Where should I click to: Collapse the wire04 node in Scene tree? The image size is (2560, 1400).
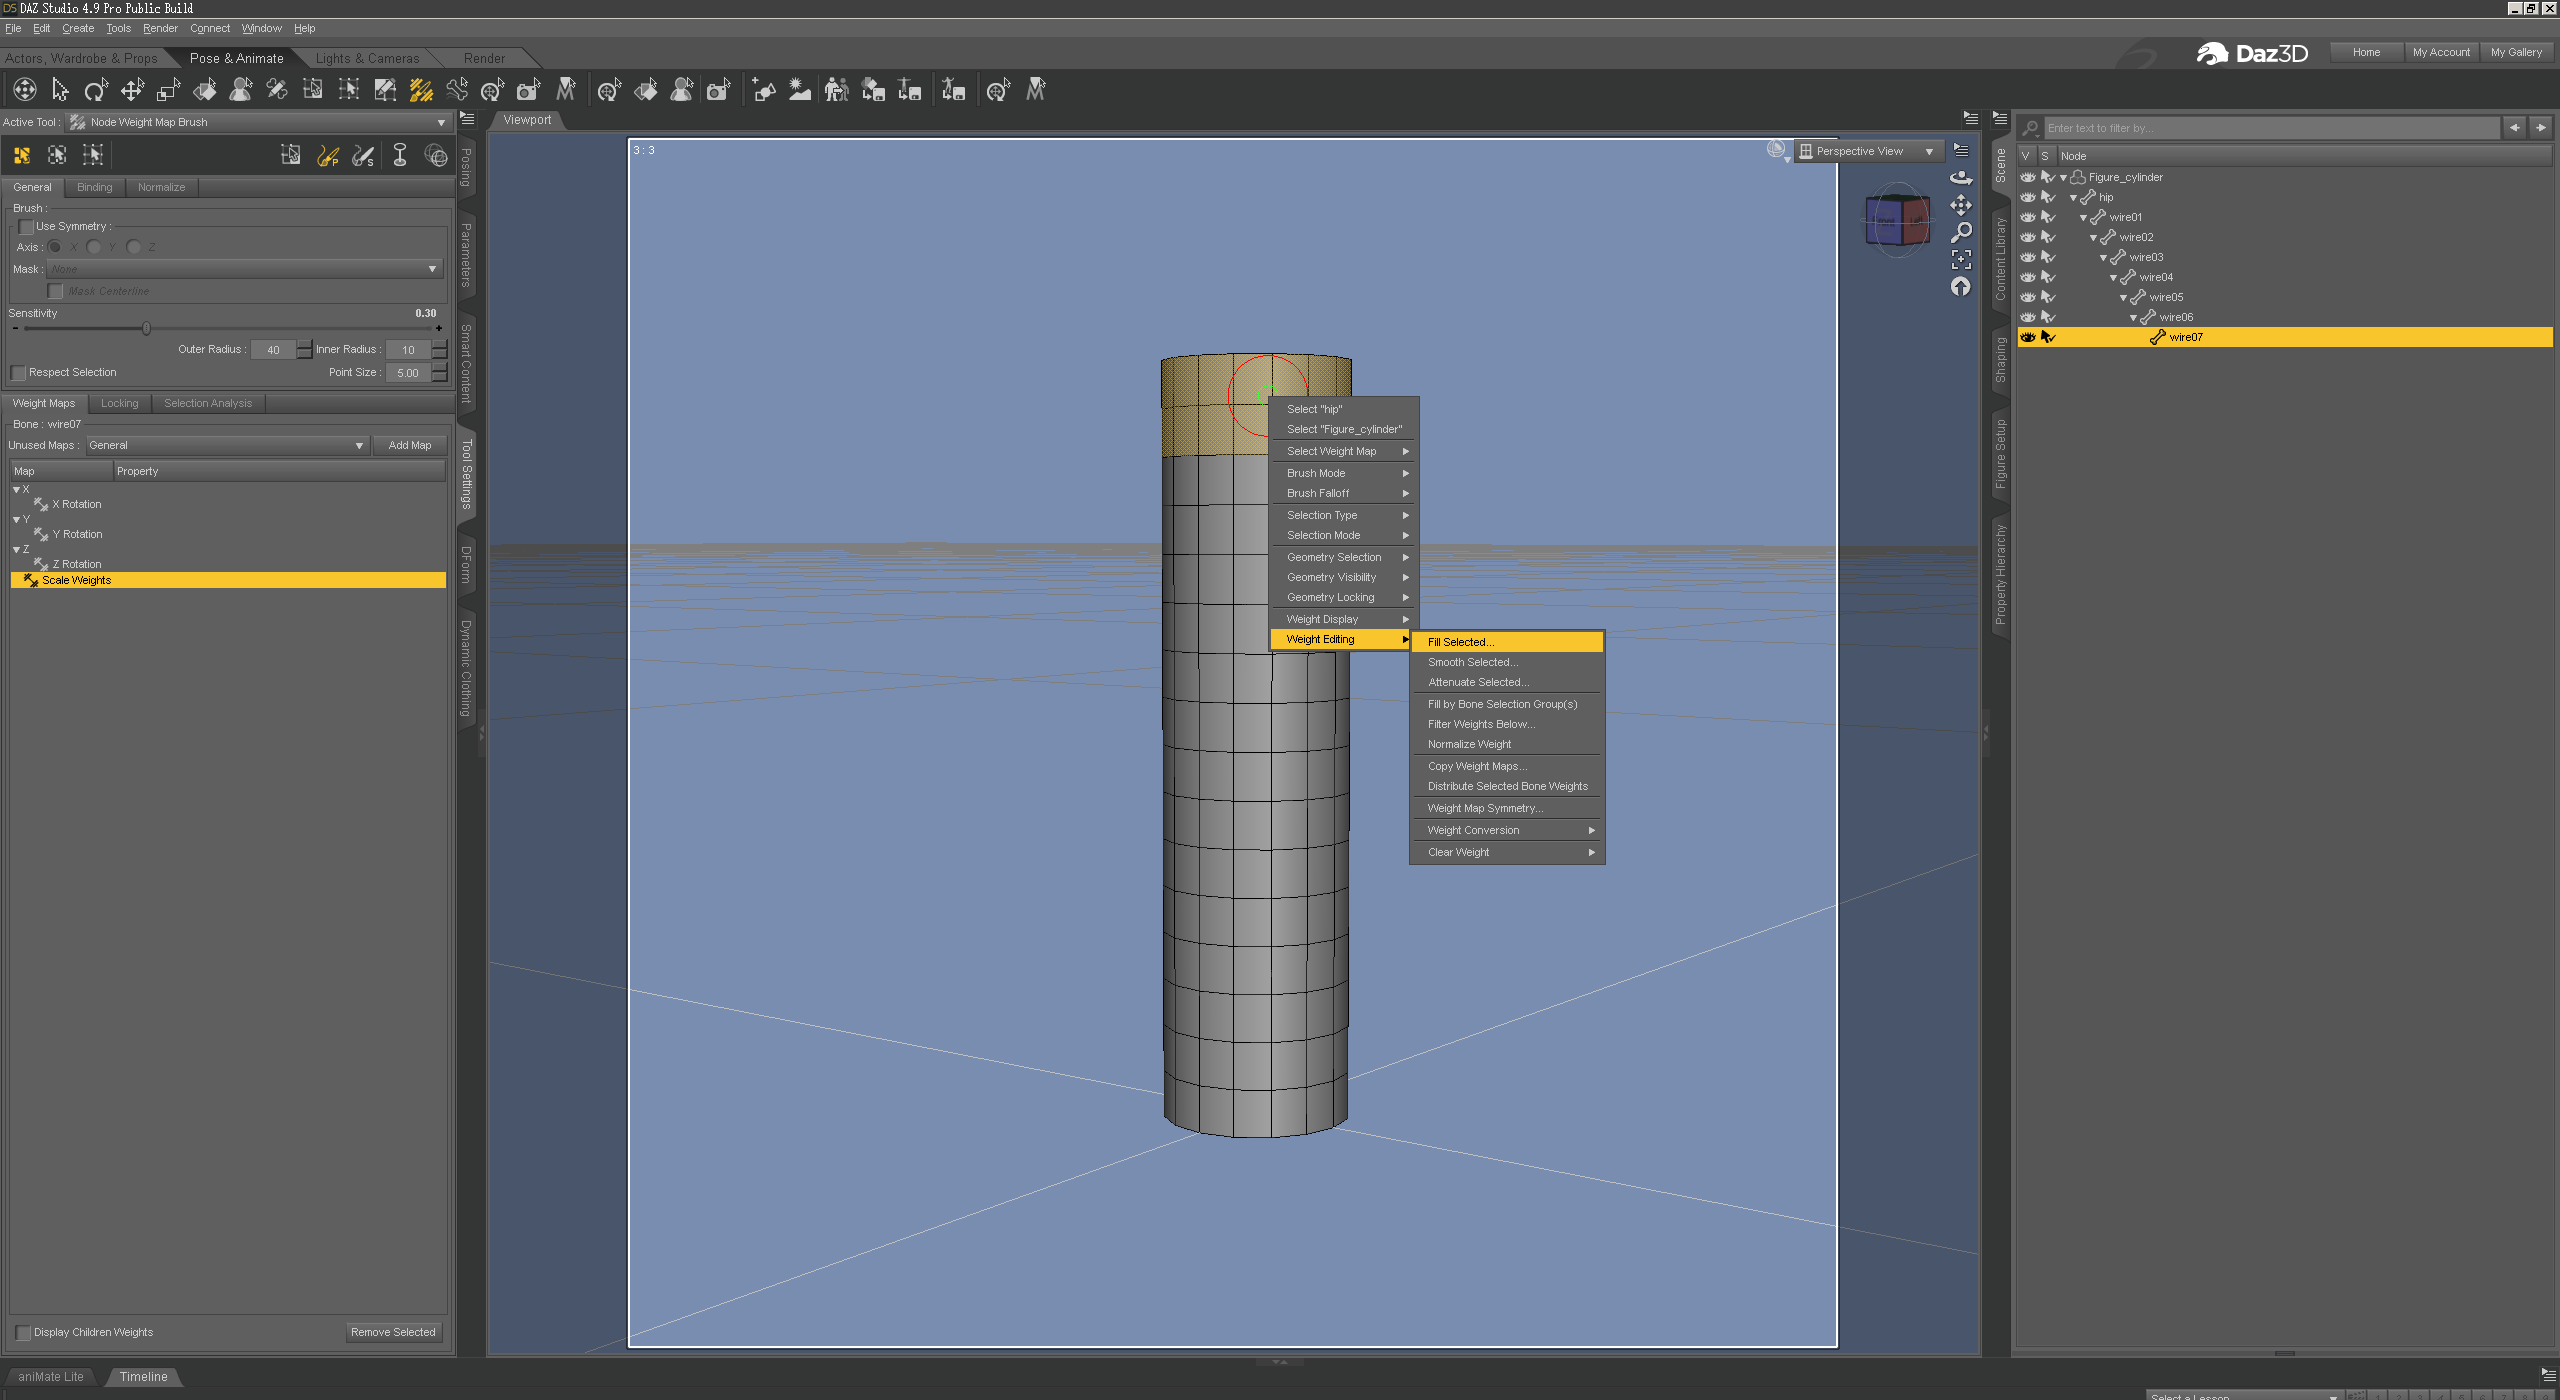(x=2113, y=277)
